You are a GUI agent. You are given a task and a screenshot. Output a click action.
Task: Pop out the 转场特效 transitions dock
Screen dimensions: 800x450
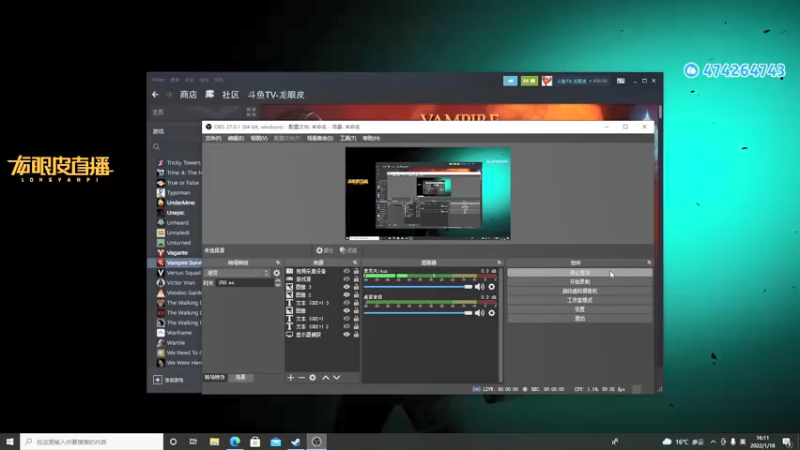[278, 263]
